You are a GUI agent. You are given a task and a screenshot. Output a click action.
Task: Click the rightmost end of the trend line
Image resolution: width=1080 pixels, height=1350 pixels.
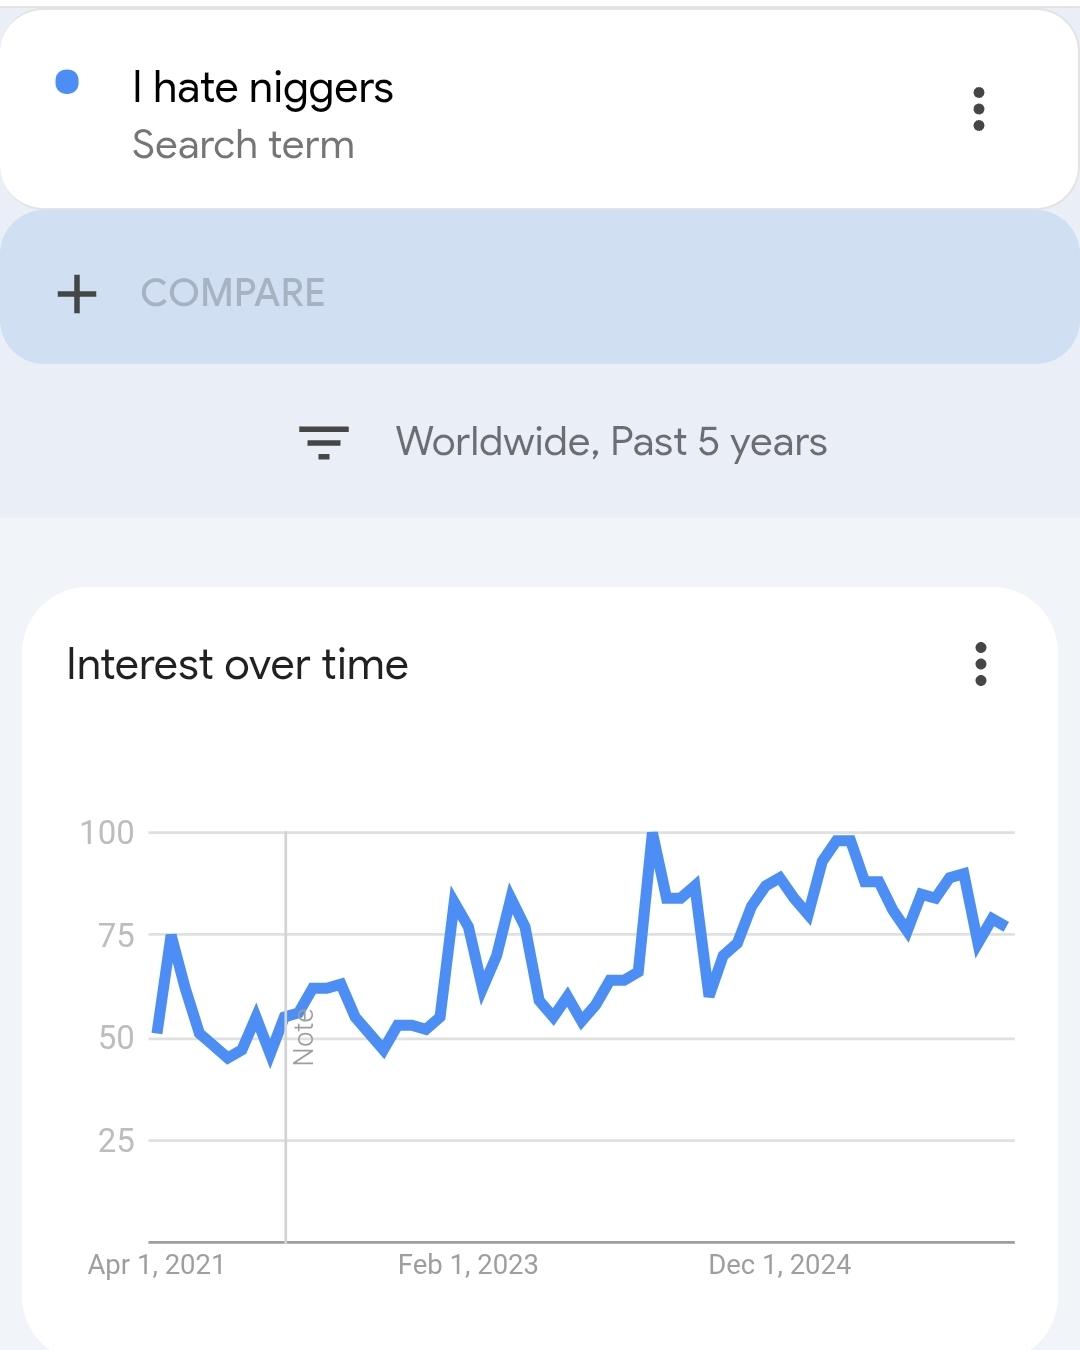click(1006, 927)
